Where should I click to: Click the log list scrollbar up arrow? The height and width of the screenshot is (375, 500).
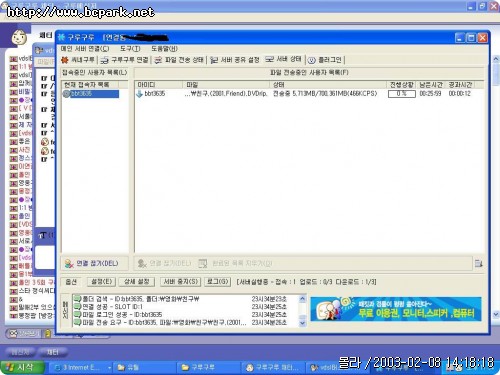[302, 299]
